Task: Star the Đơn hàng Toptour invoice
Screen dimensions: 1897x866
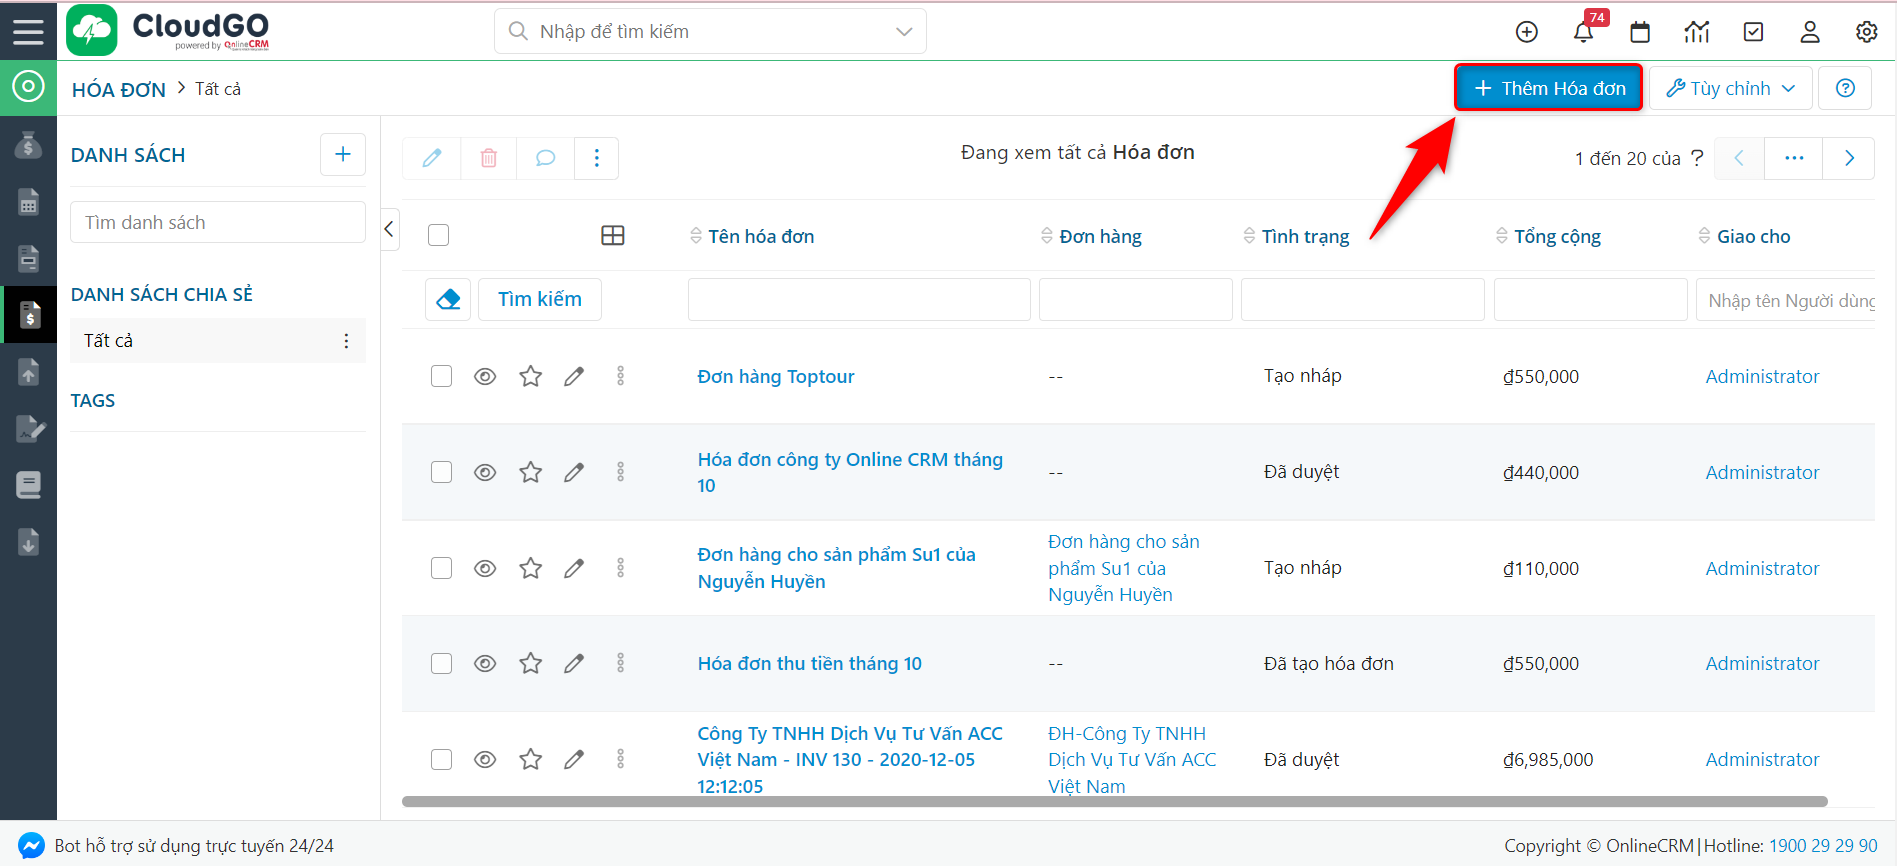Action: [x=530, y=376]
